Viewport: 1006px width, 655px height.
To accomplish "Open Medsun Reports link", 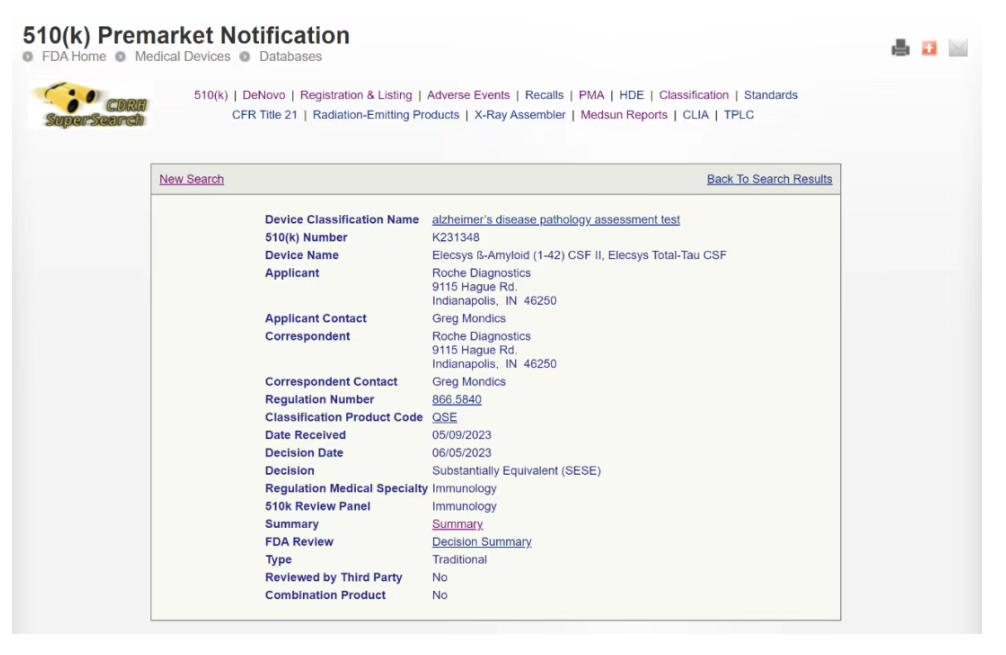I will click(x=624, y=115).
